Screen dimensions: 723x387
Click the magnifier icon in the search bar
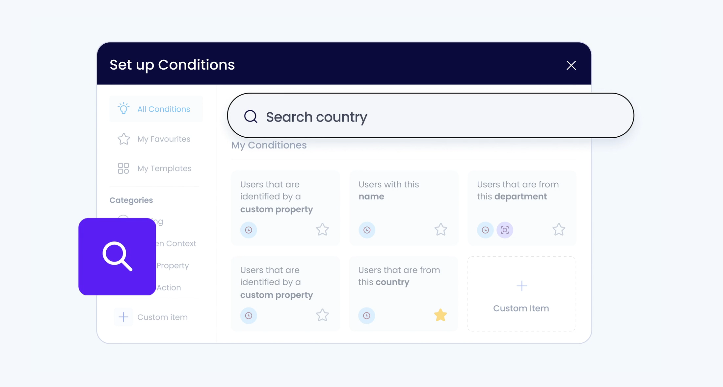point(250,117)
